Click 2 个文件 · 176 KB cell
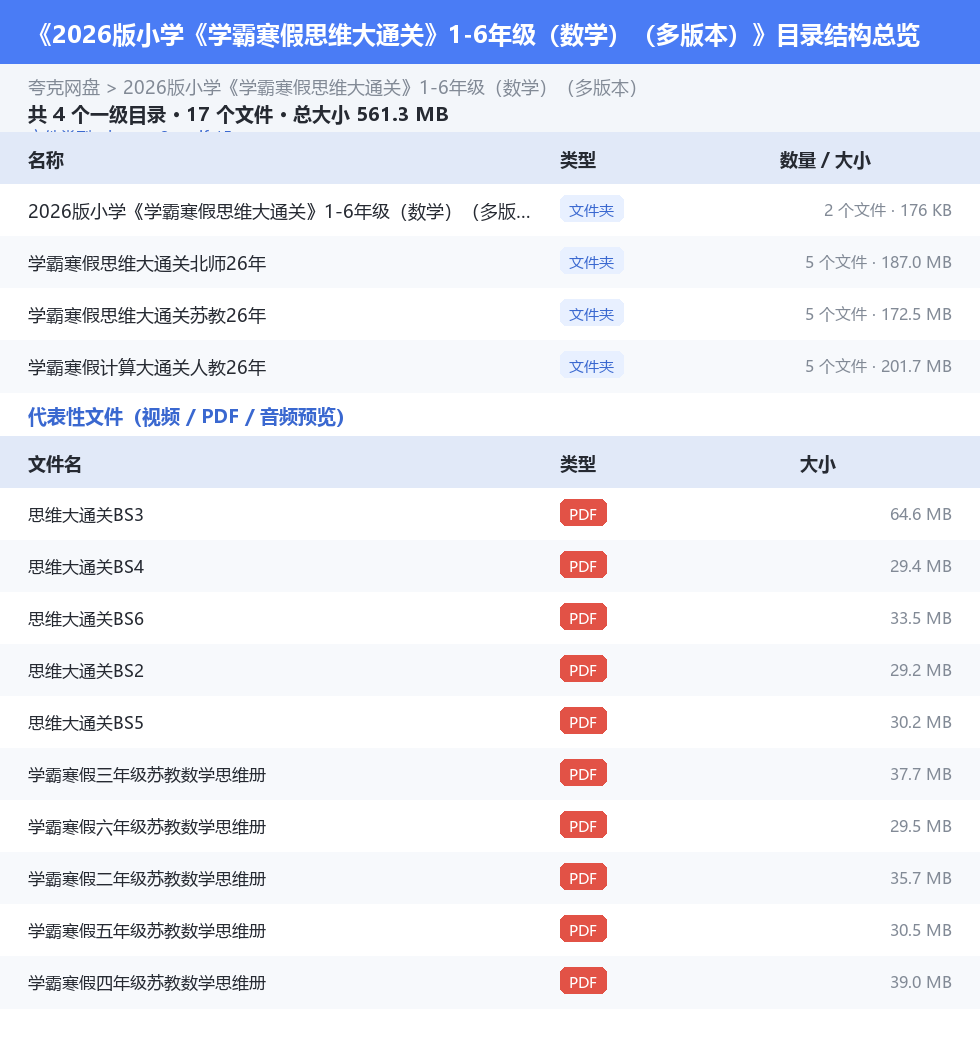Screen dimensions: 980x1040 (x=888, y=210)
